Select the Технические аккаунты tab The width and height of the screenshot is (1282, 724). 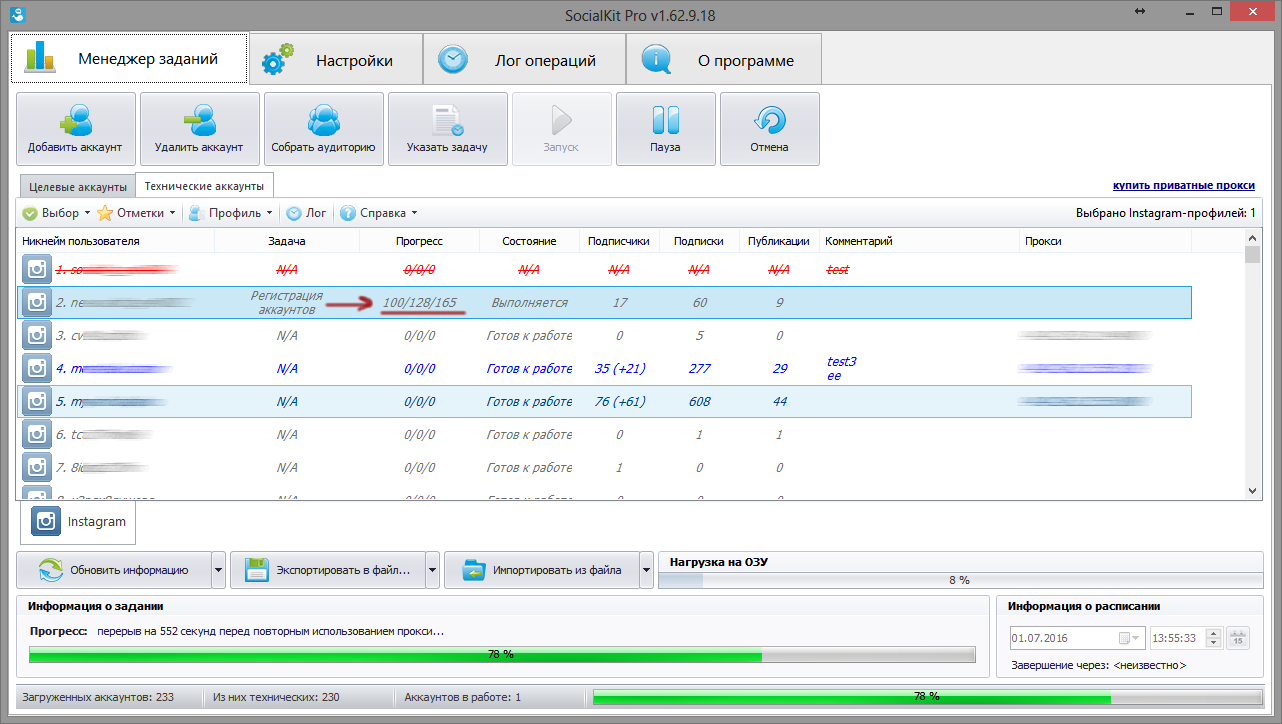[x=205, y=186]
